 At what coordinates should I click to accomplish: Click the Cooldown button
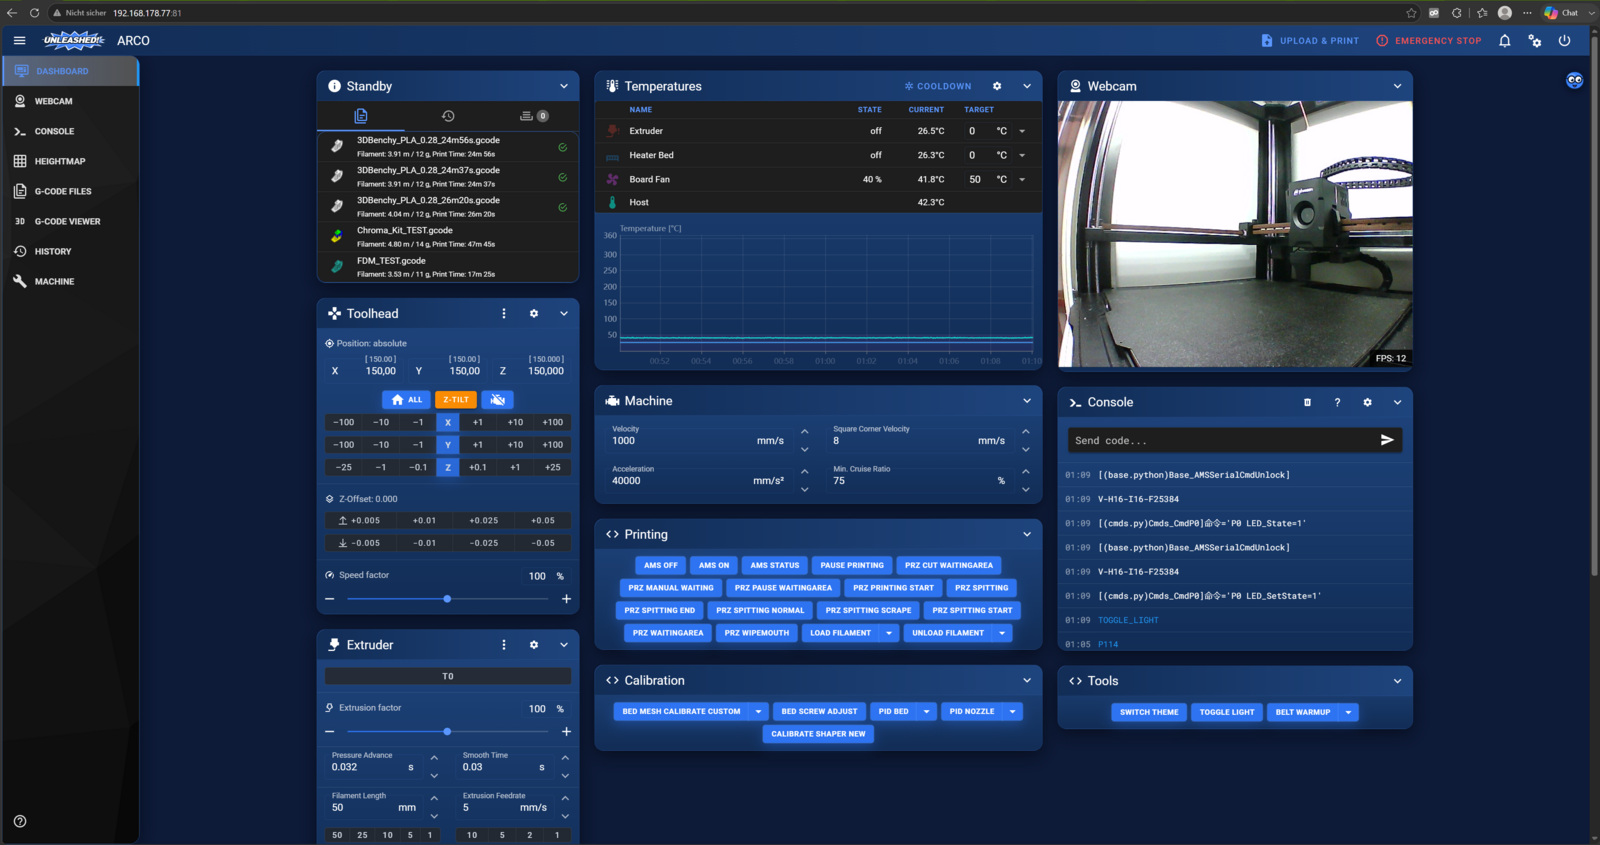coord(938,86)
